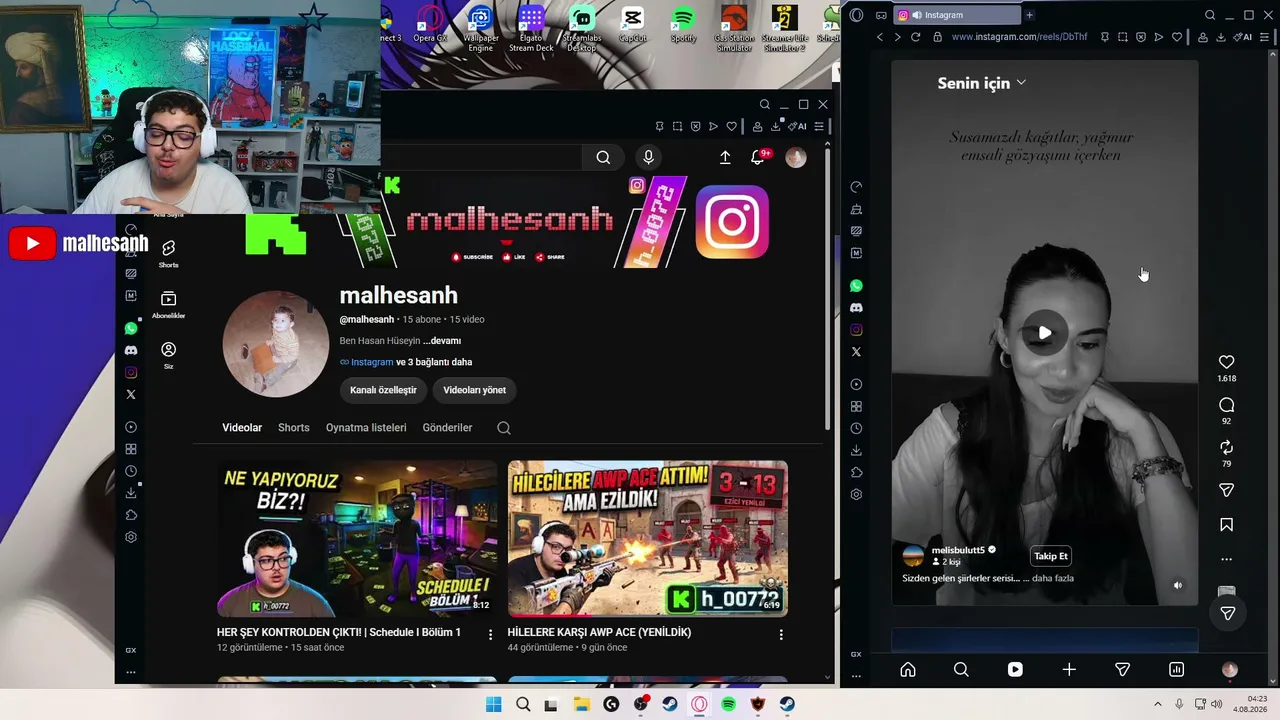Image resolution: width=1280 pixels, height=720 pixels.
Task: Open the CapCut desktop shortcut
Action: tap(632, 26)
